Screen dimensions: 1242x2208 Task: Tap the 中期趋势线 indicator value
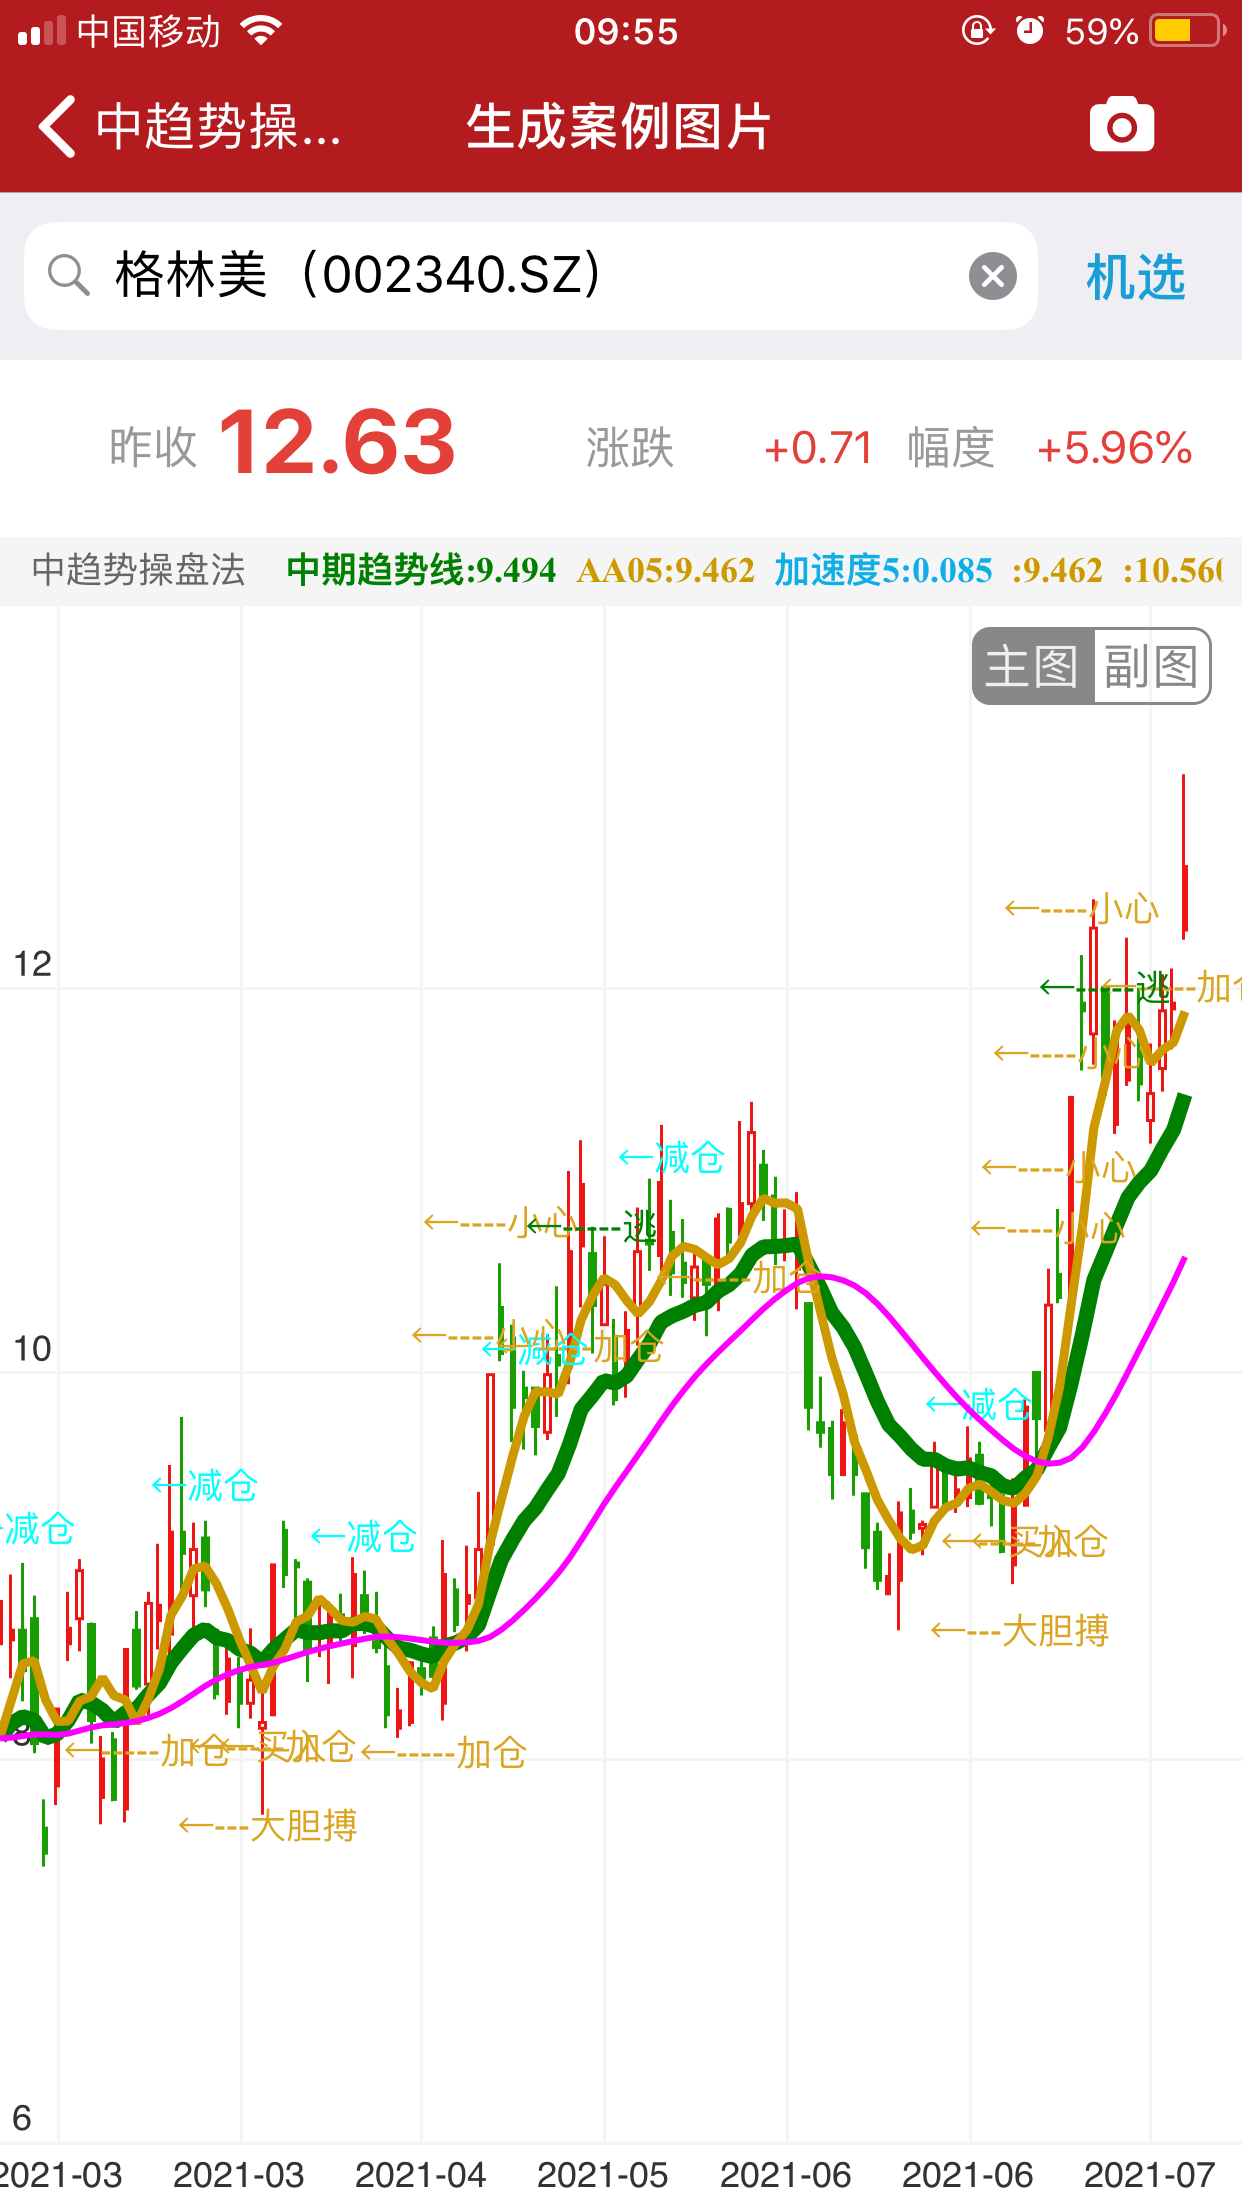click(x=421, y=570)
